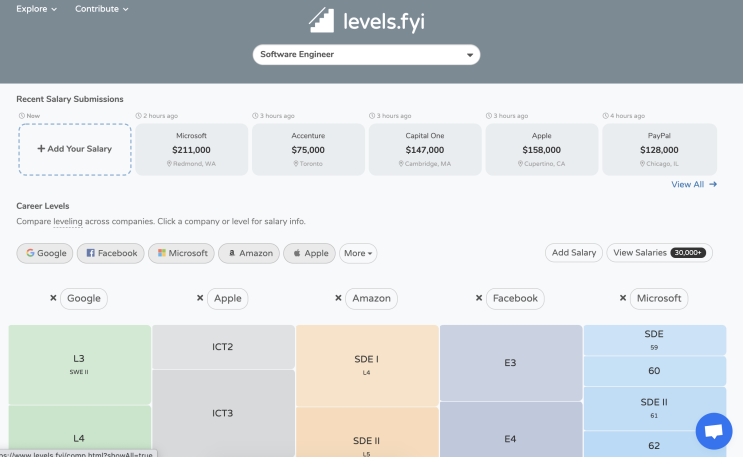This screenshot has width=743, height=457.
Task: Click the underlined leveling link
Action: click(x=68, y=221)
